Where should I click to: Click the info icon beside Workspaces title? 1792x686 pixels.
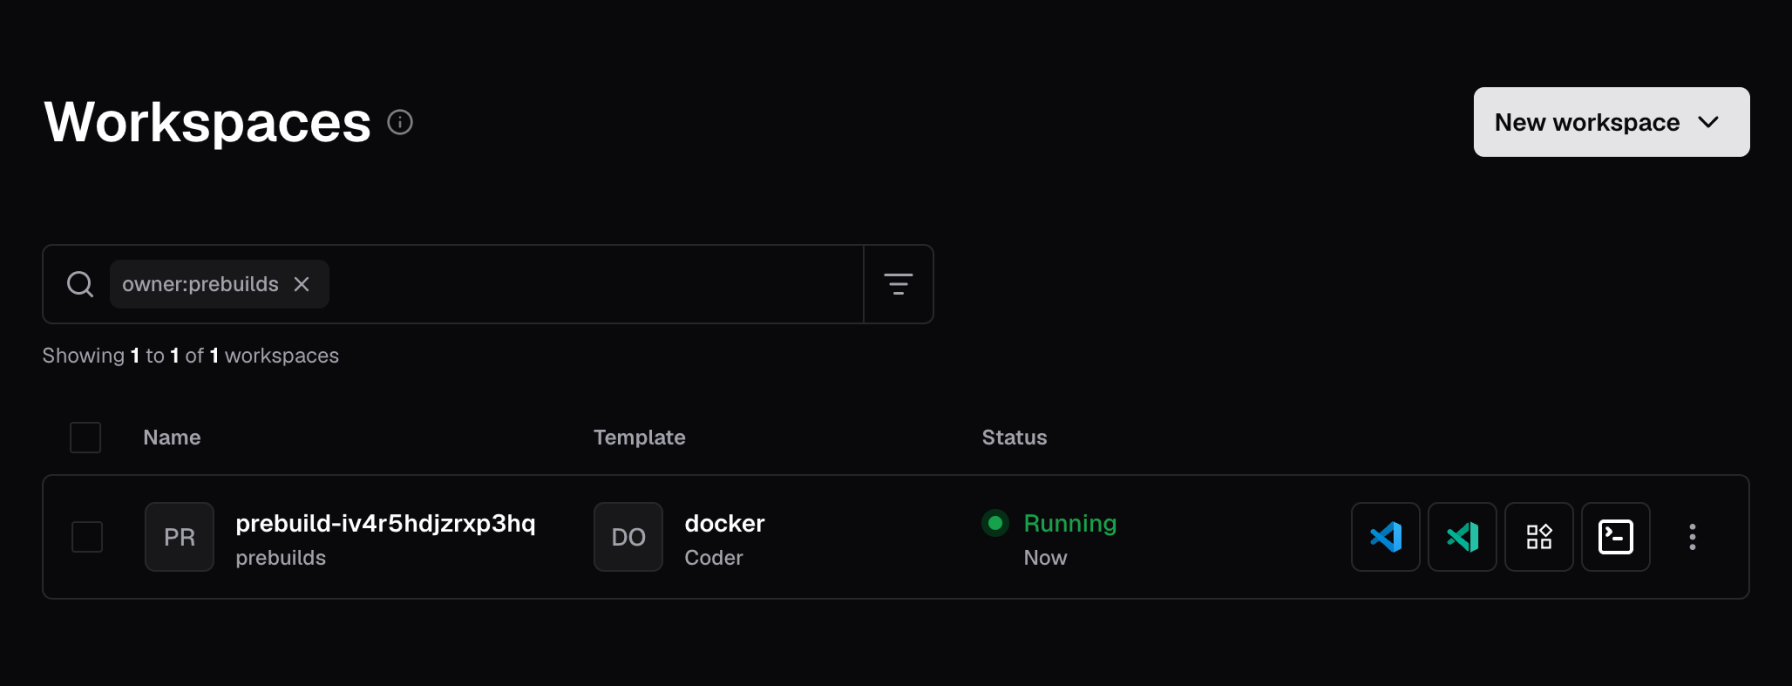400,122
